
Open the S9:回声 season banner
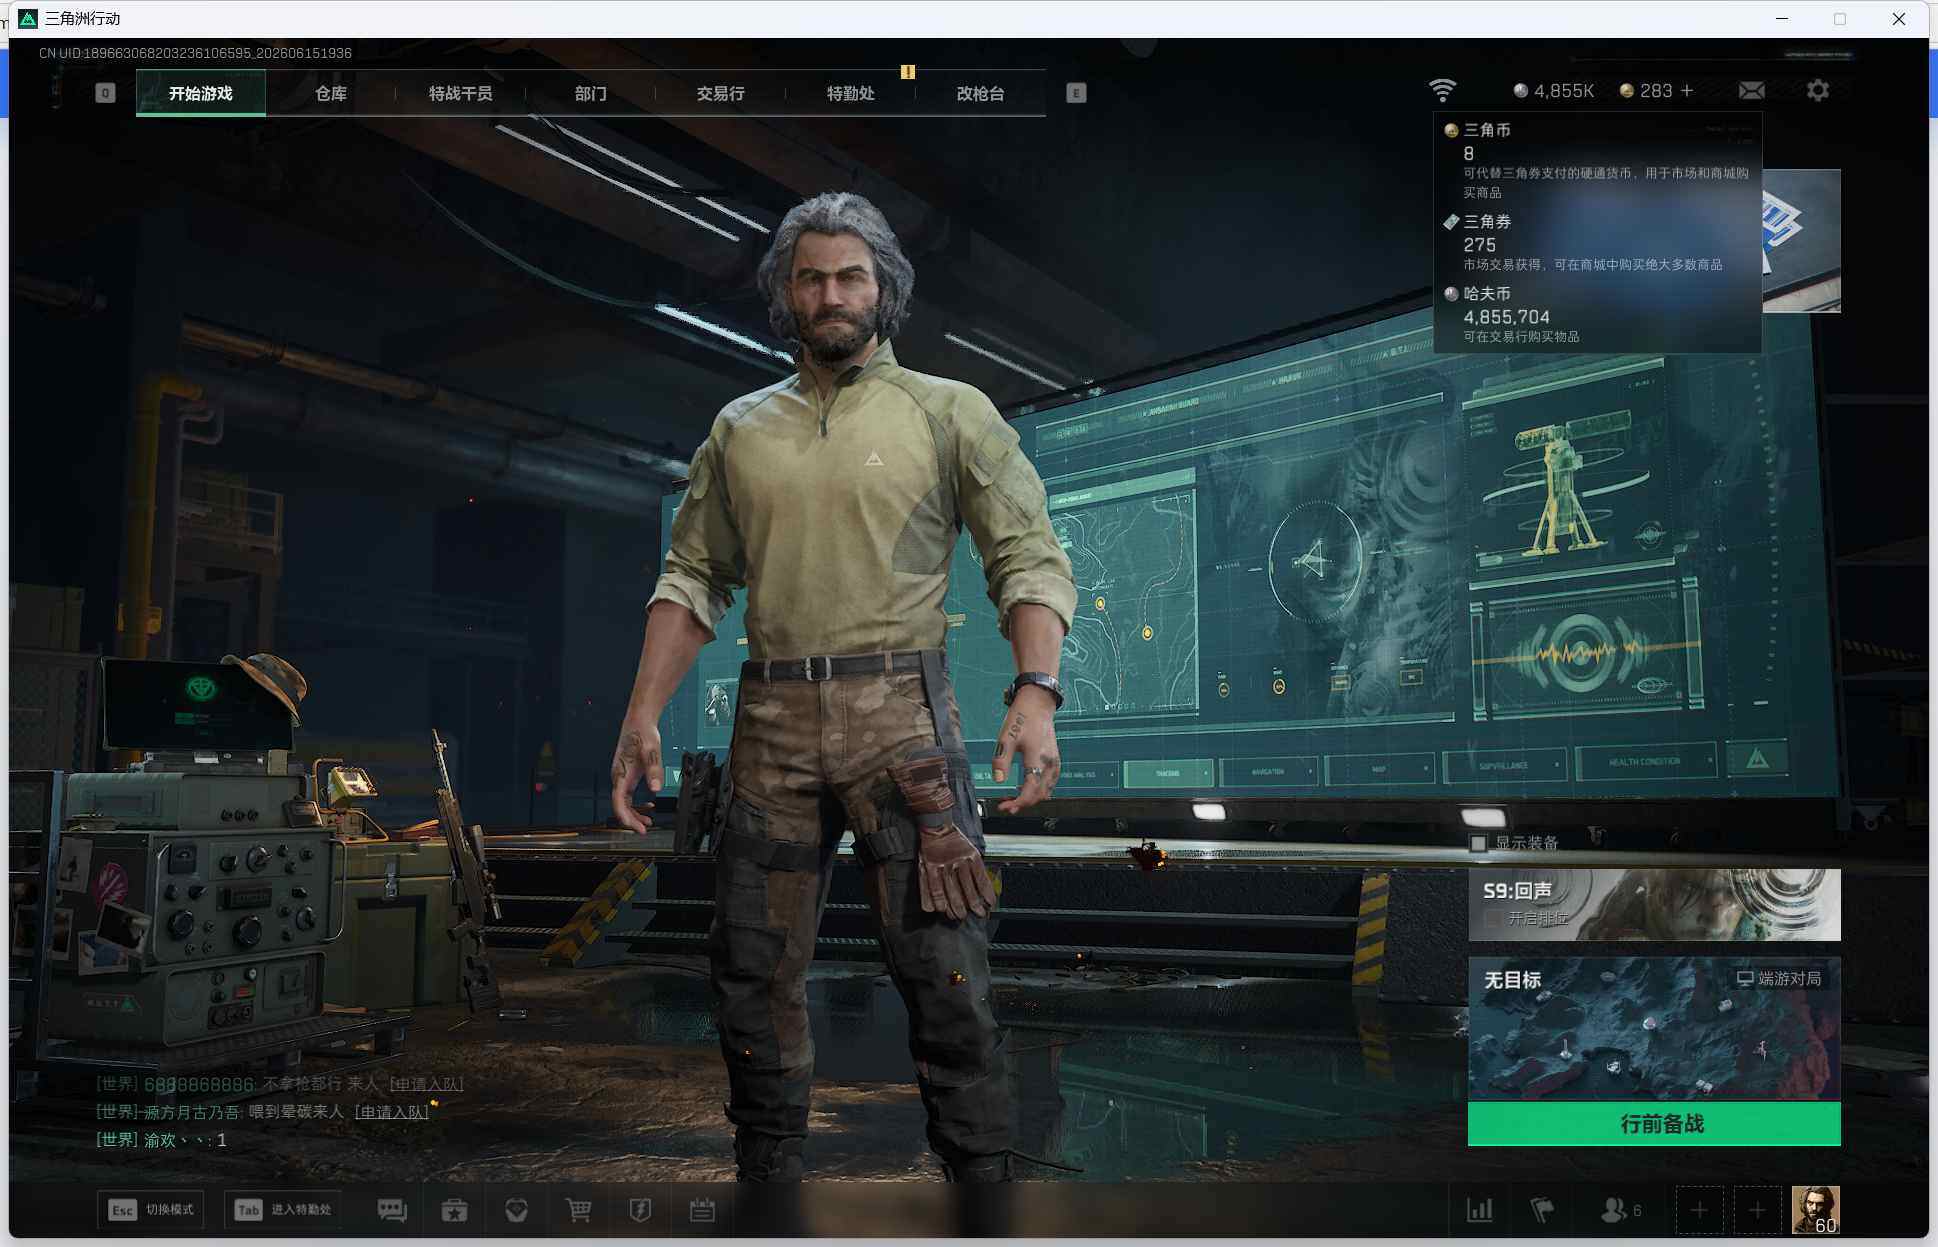(x=1654, y=905)
